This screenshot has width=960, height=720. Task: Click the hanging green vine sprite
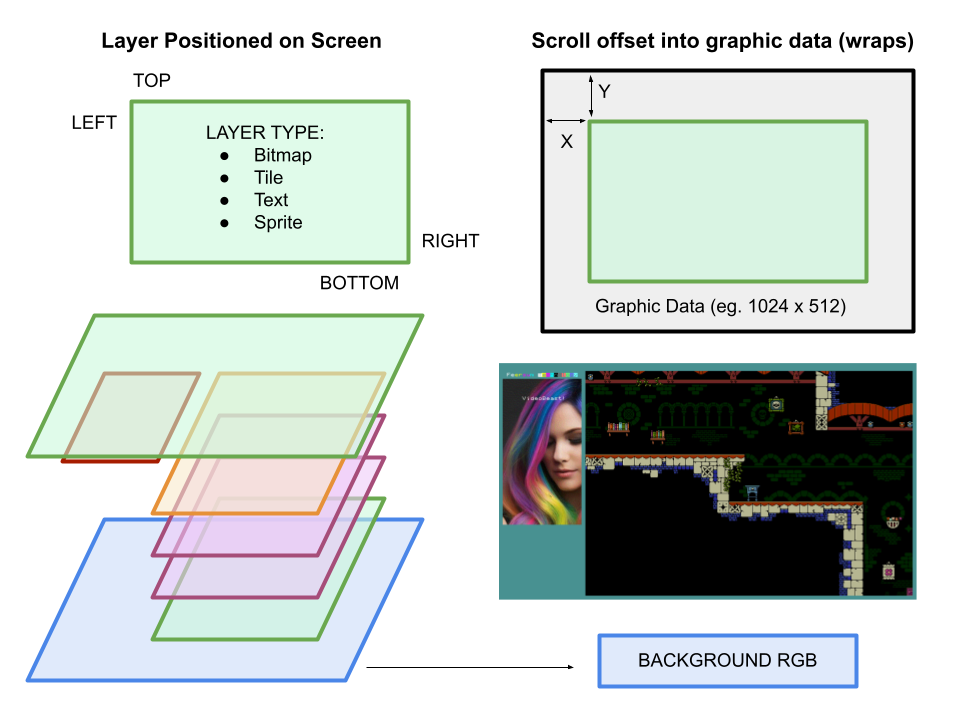pos(732,476)
